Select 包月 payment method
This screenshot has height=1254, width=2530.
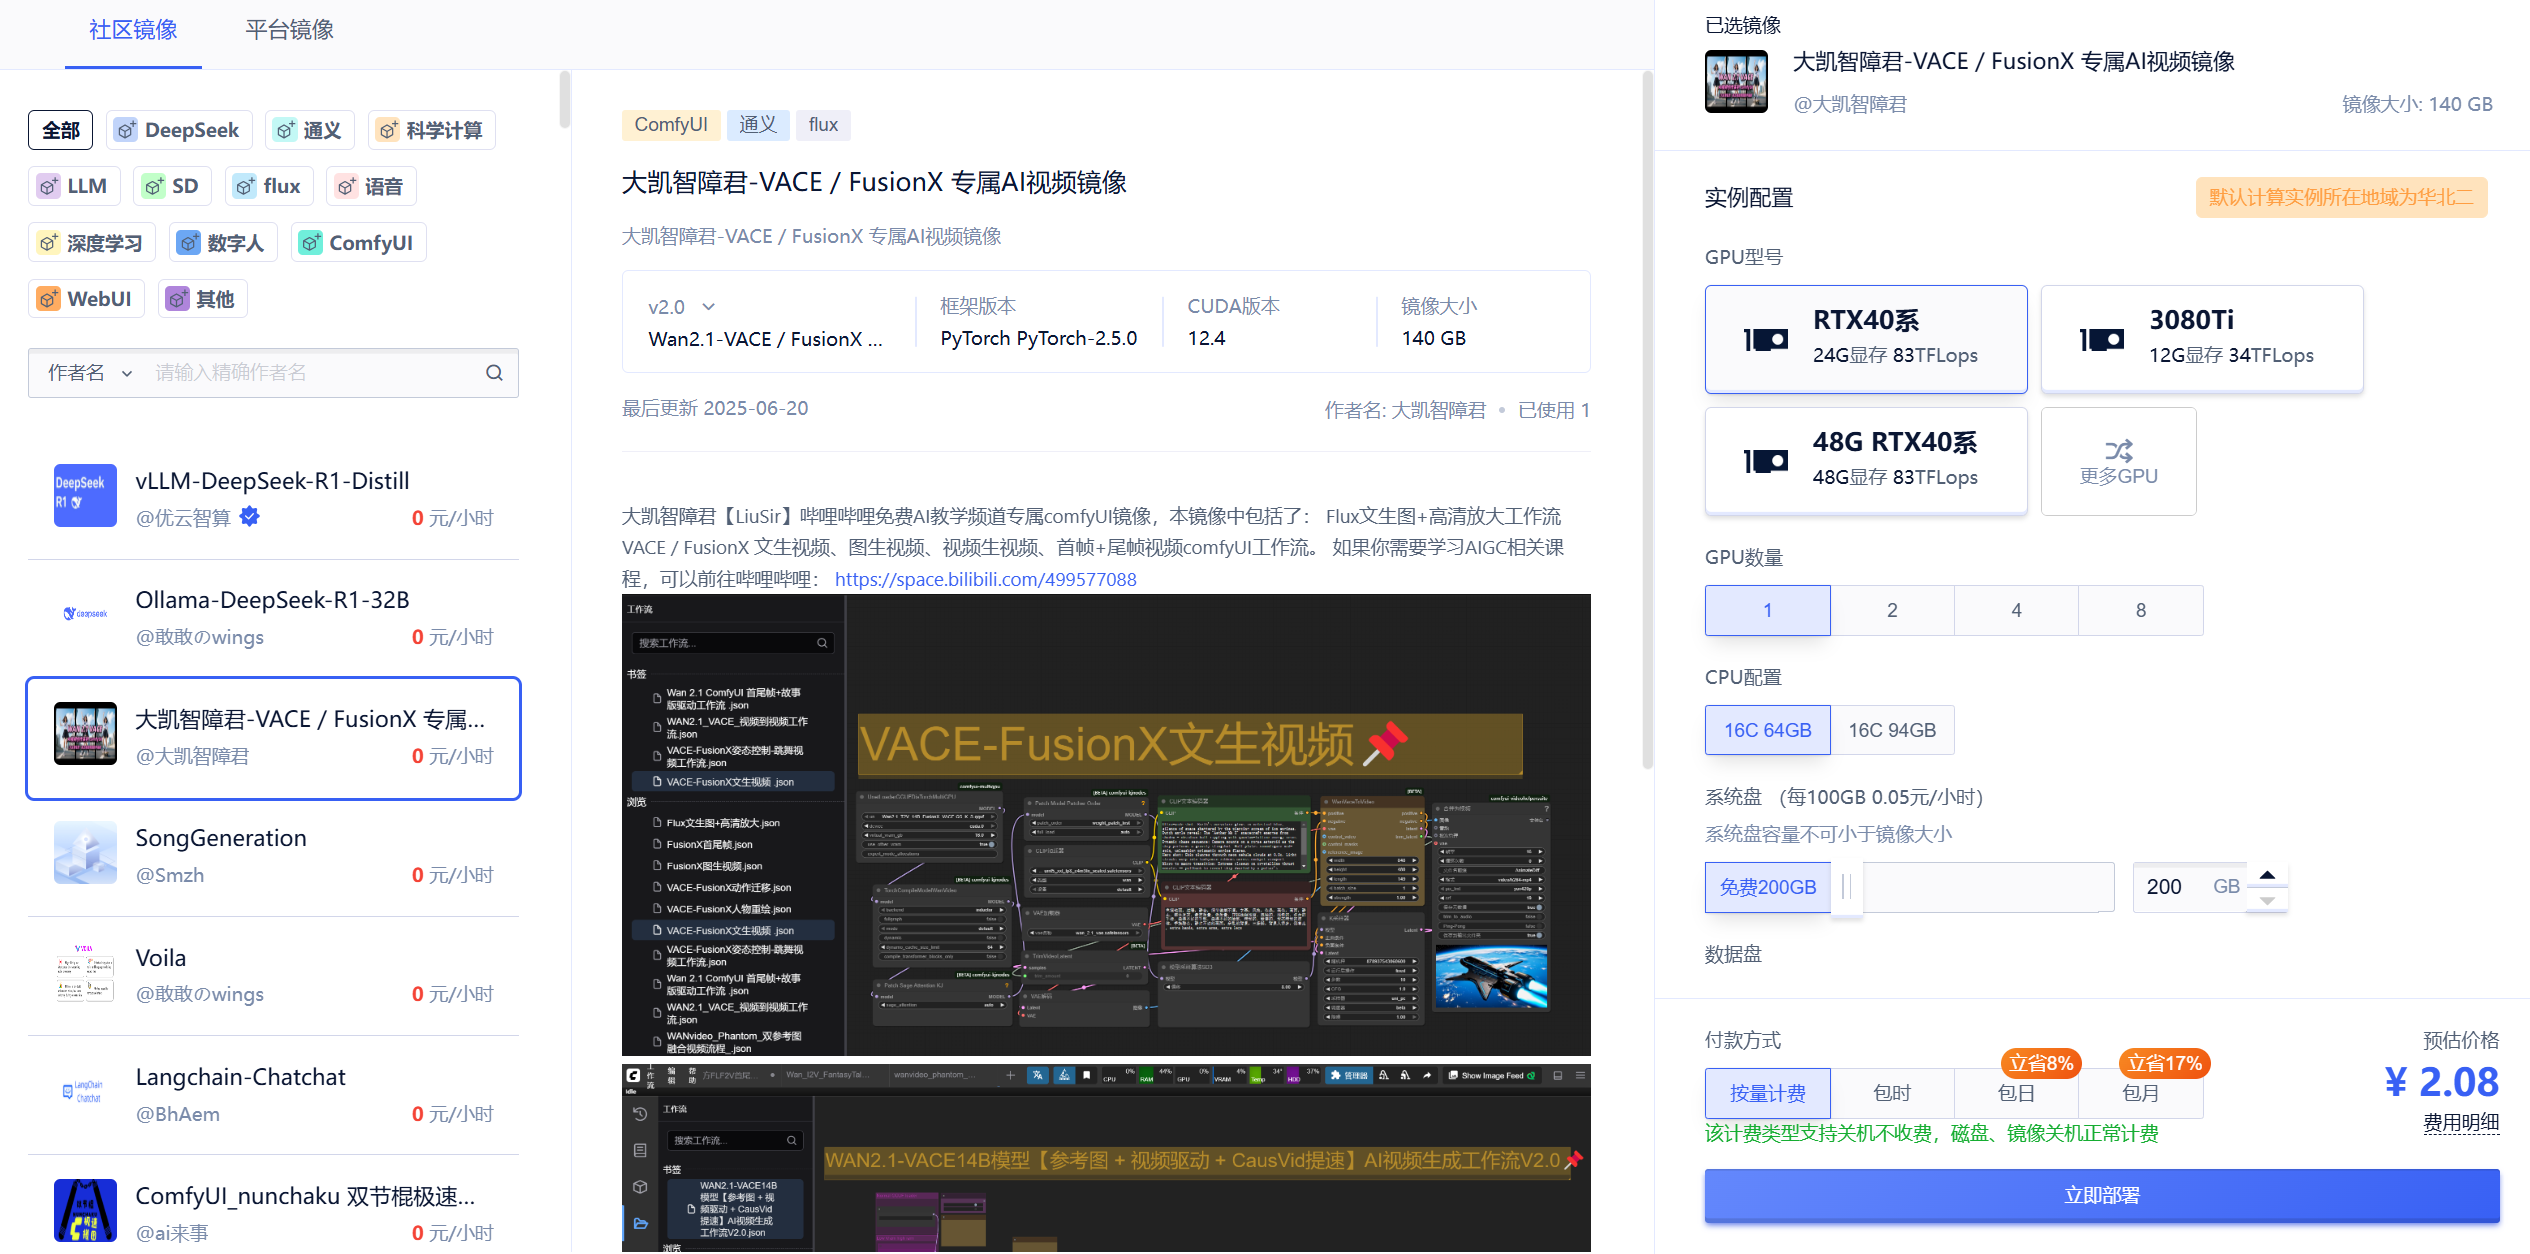point(2140,1094)
